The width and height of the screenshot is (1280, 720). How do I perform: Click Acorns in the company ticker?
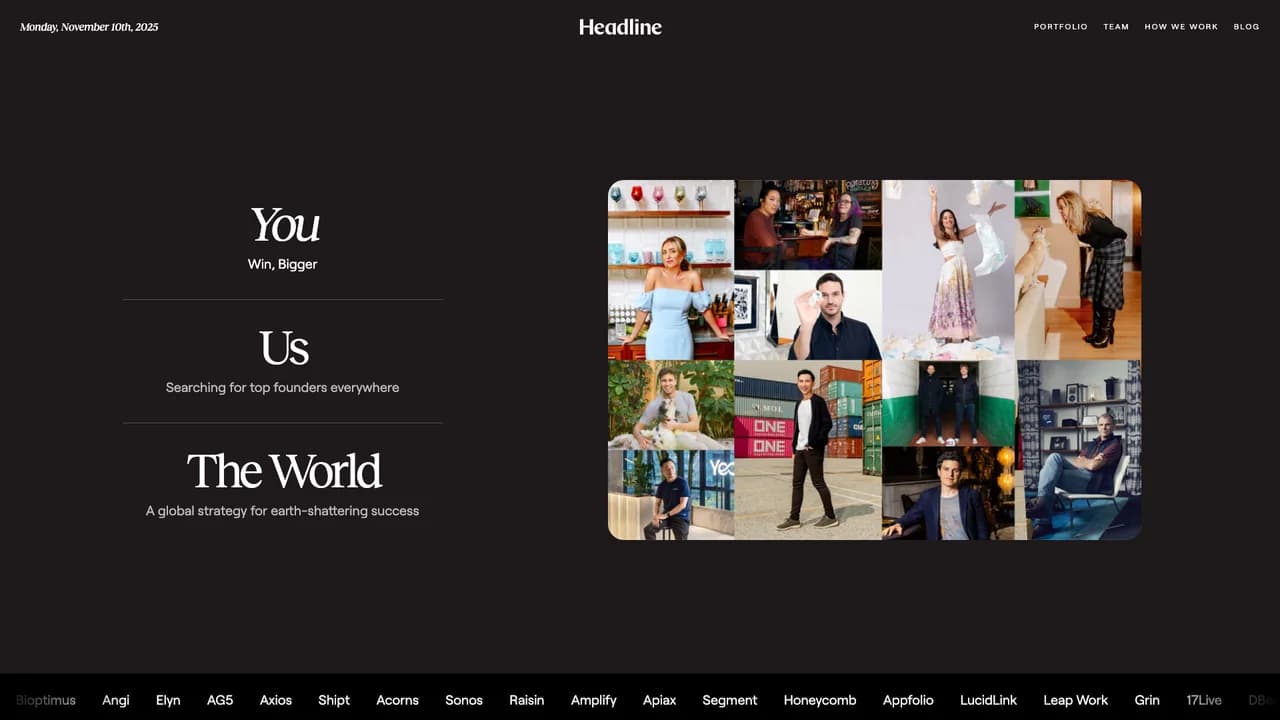click(397, 700)
